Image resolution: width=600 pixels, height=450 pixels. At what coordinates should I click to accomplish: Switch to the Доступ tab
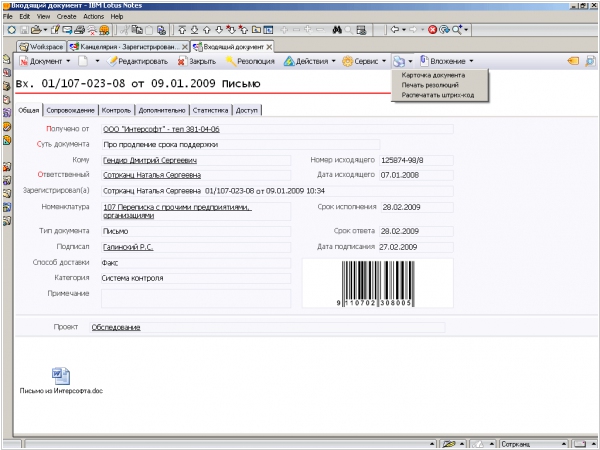[247, 110]
